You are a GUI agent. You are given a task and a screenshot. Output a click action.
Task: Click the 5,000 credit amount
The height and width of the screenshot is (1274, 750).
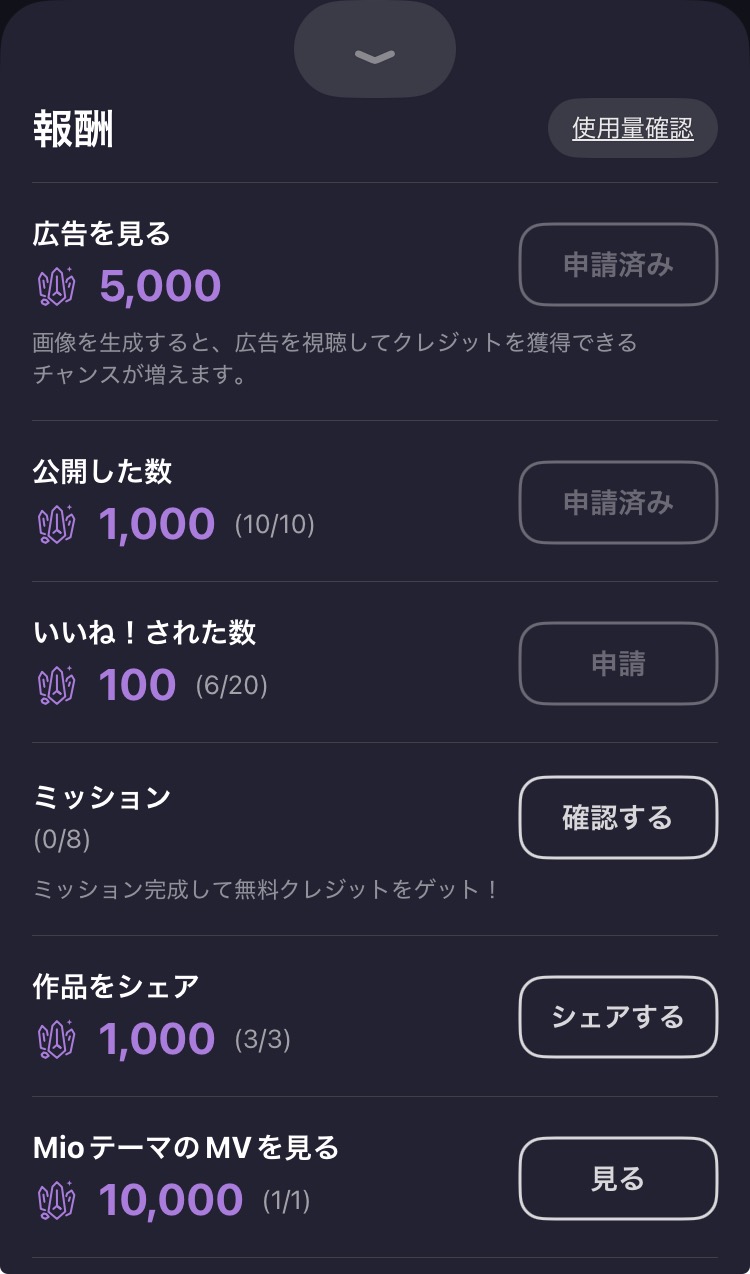click(x=160, y=287)
